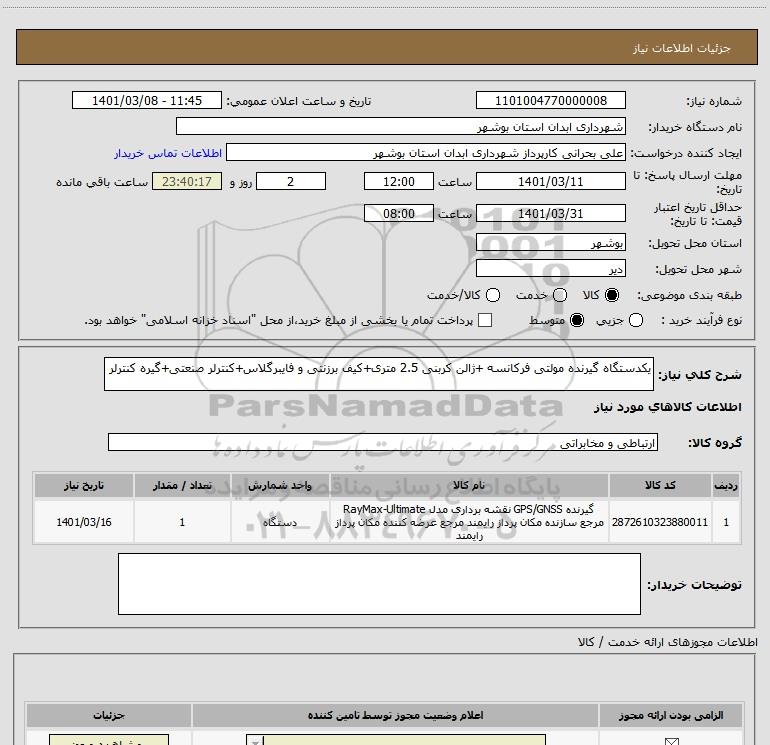
Task: Click remaining days field showing 2
Action: click(291, 181)
